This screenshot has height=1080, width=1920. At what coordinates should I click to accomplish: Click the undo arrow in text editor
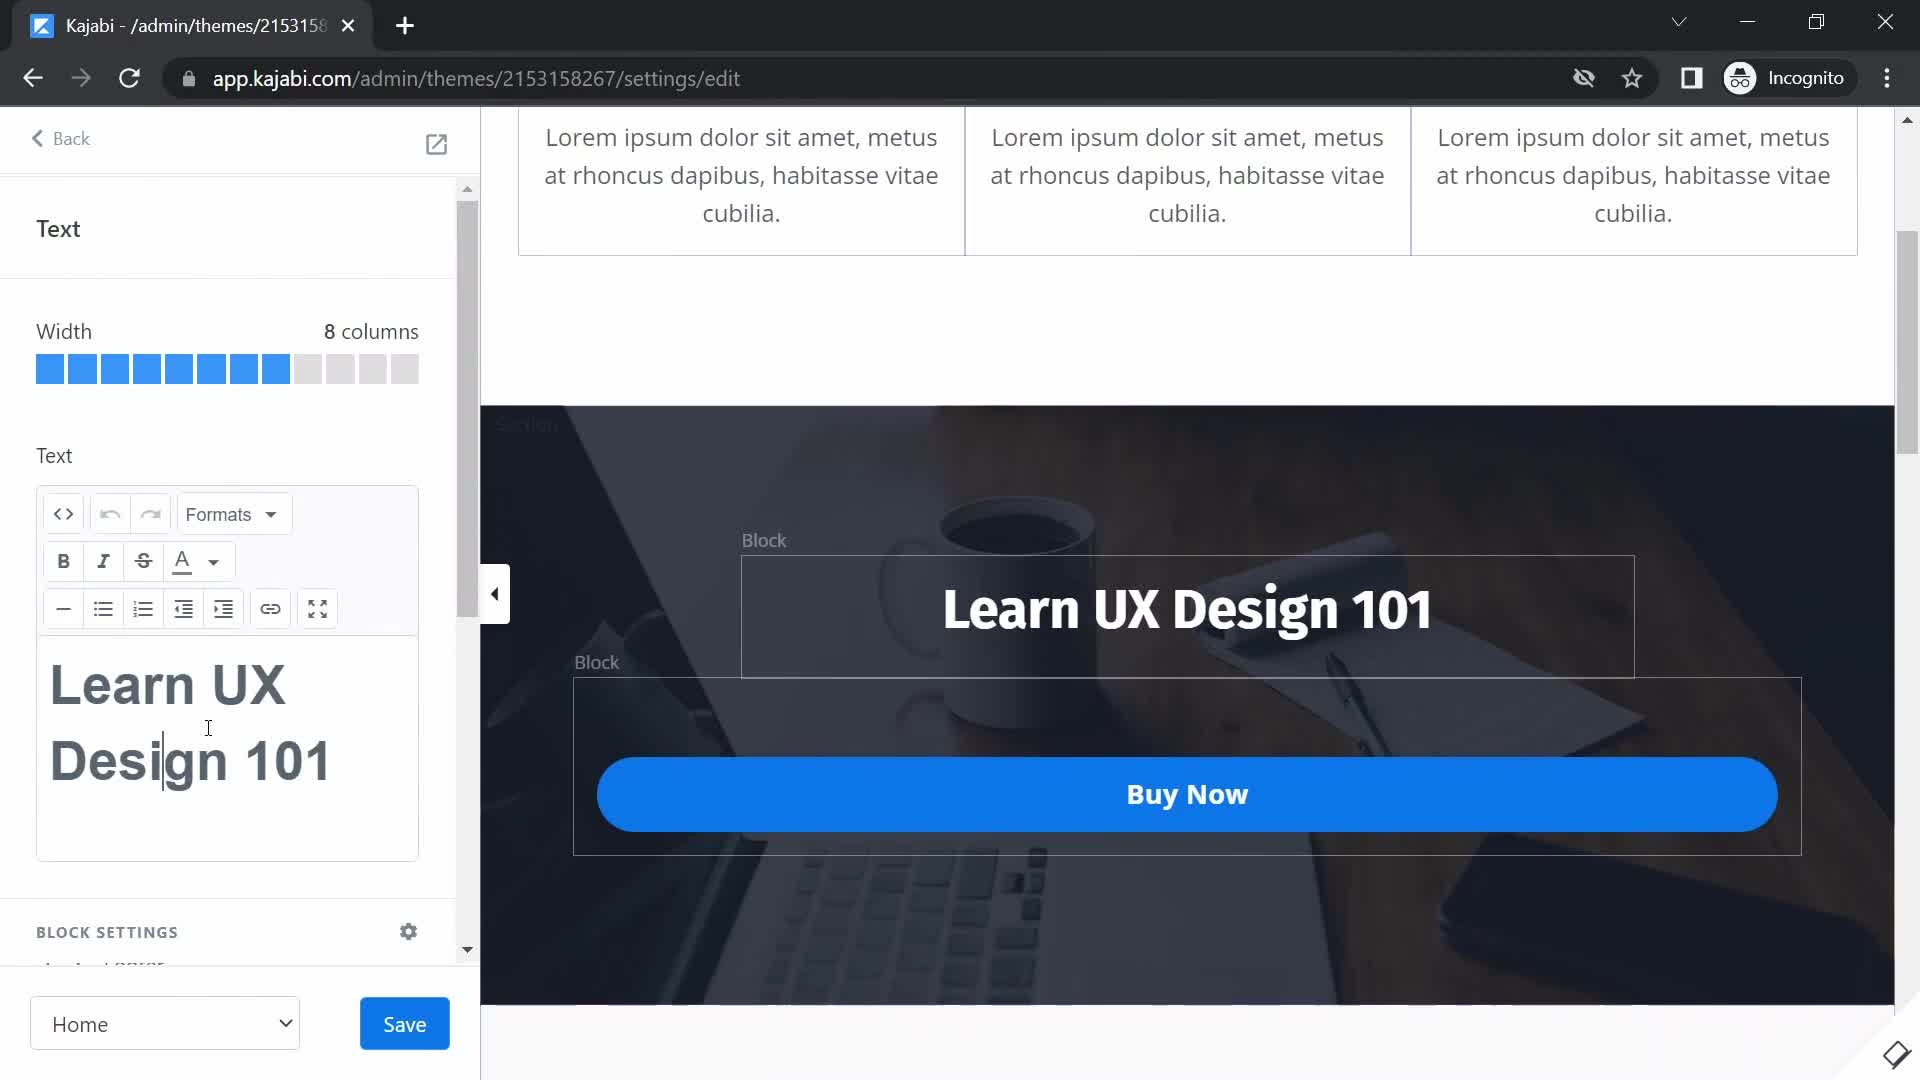[x=110, y=514]
